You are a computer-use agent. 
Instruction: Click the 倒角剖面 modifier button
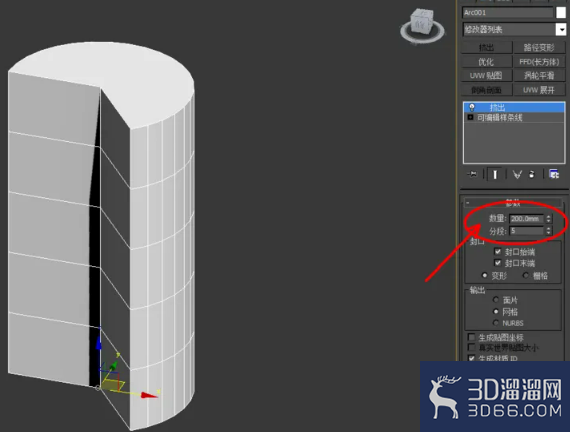(486, 90)
